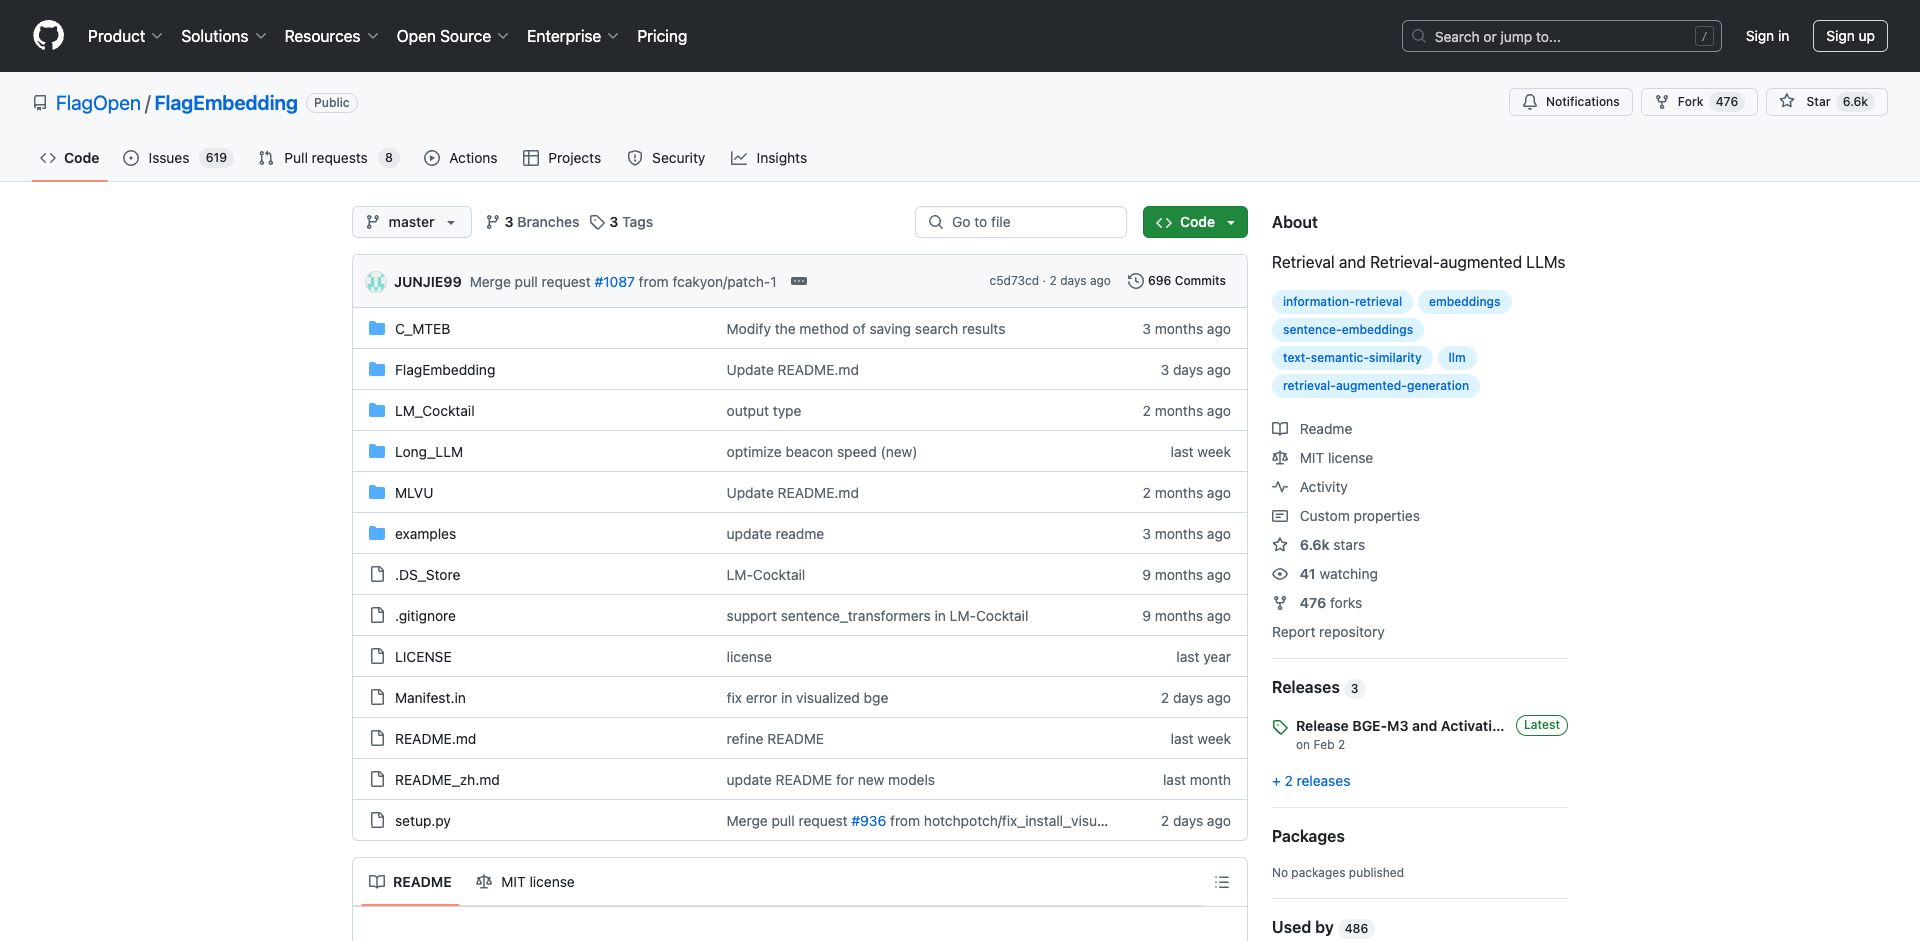Image resolution: width=1920 pixels, height=941 pixels.
Task: Open the examples folder
Action: (425, 534)
